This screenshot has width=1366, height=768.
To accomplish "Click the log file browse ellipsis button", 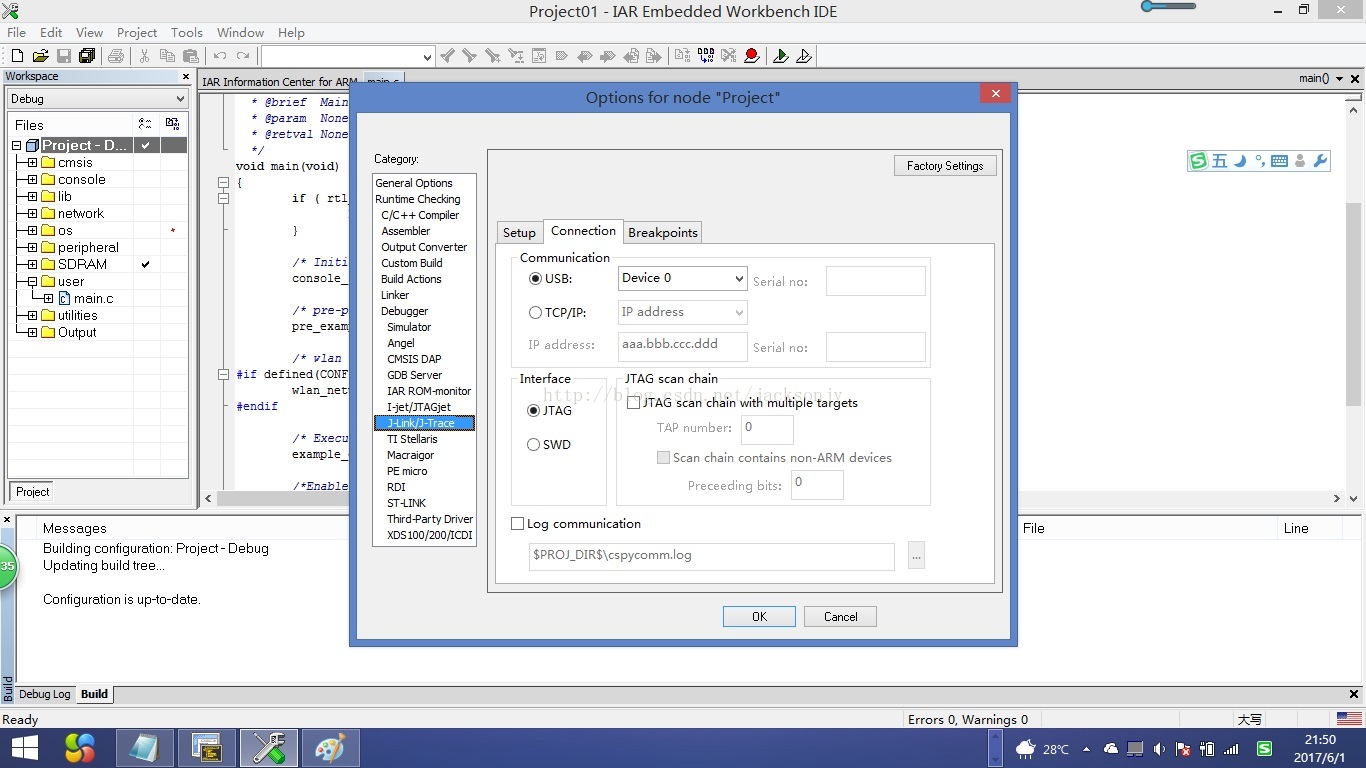I will [x=916, y=555].
